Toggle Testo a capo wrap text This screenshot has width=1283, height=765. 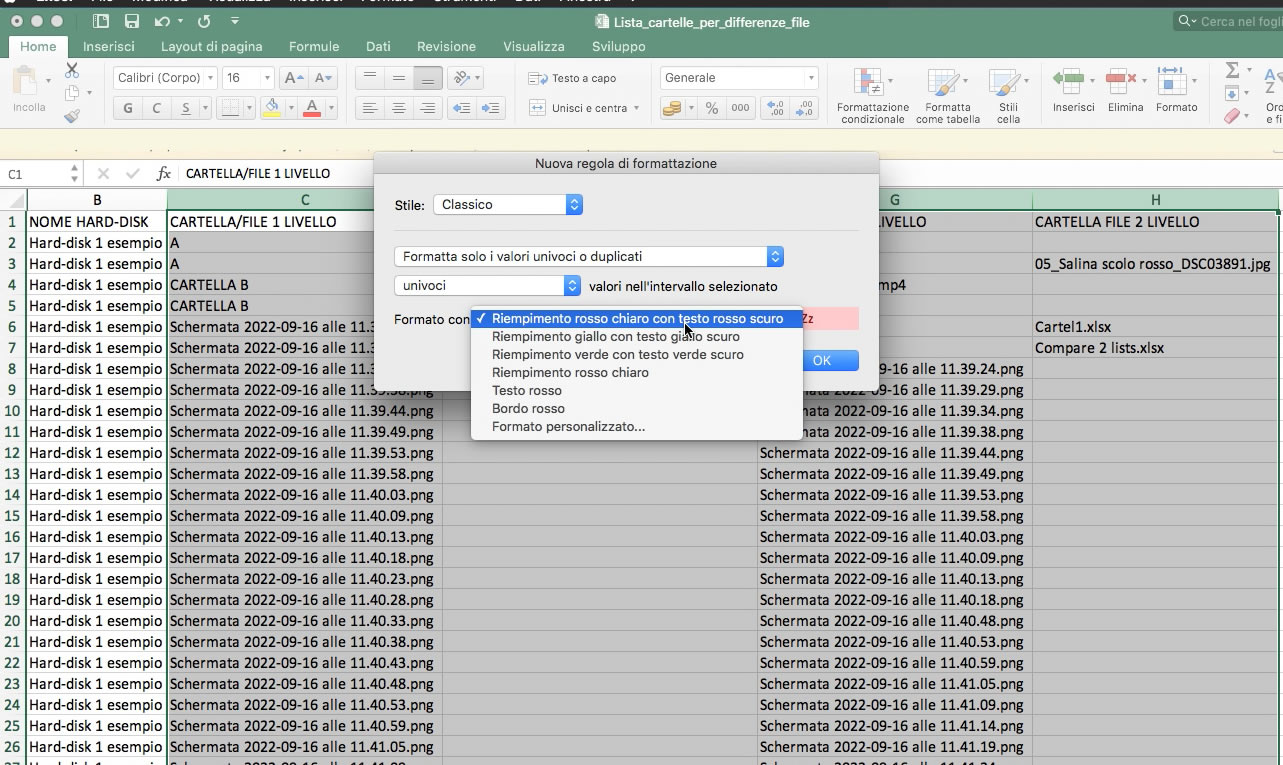coord(573,78)
